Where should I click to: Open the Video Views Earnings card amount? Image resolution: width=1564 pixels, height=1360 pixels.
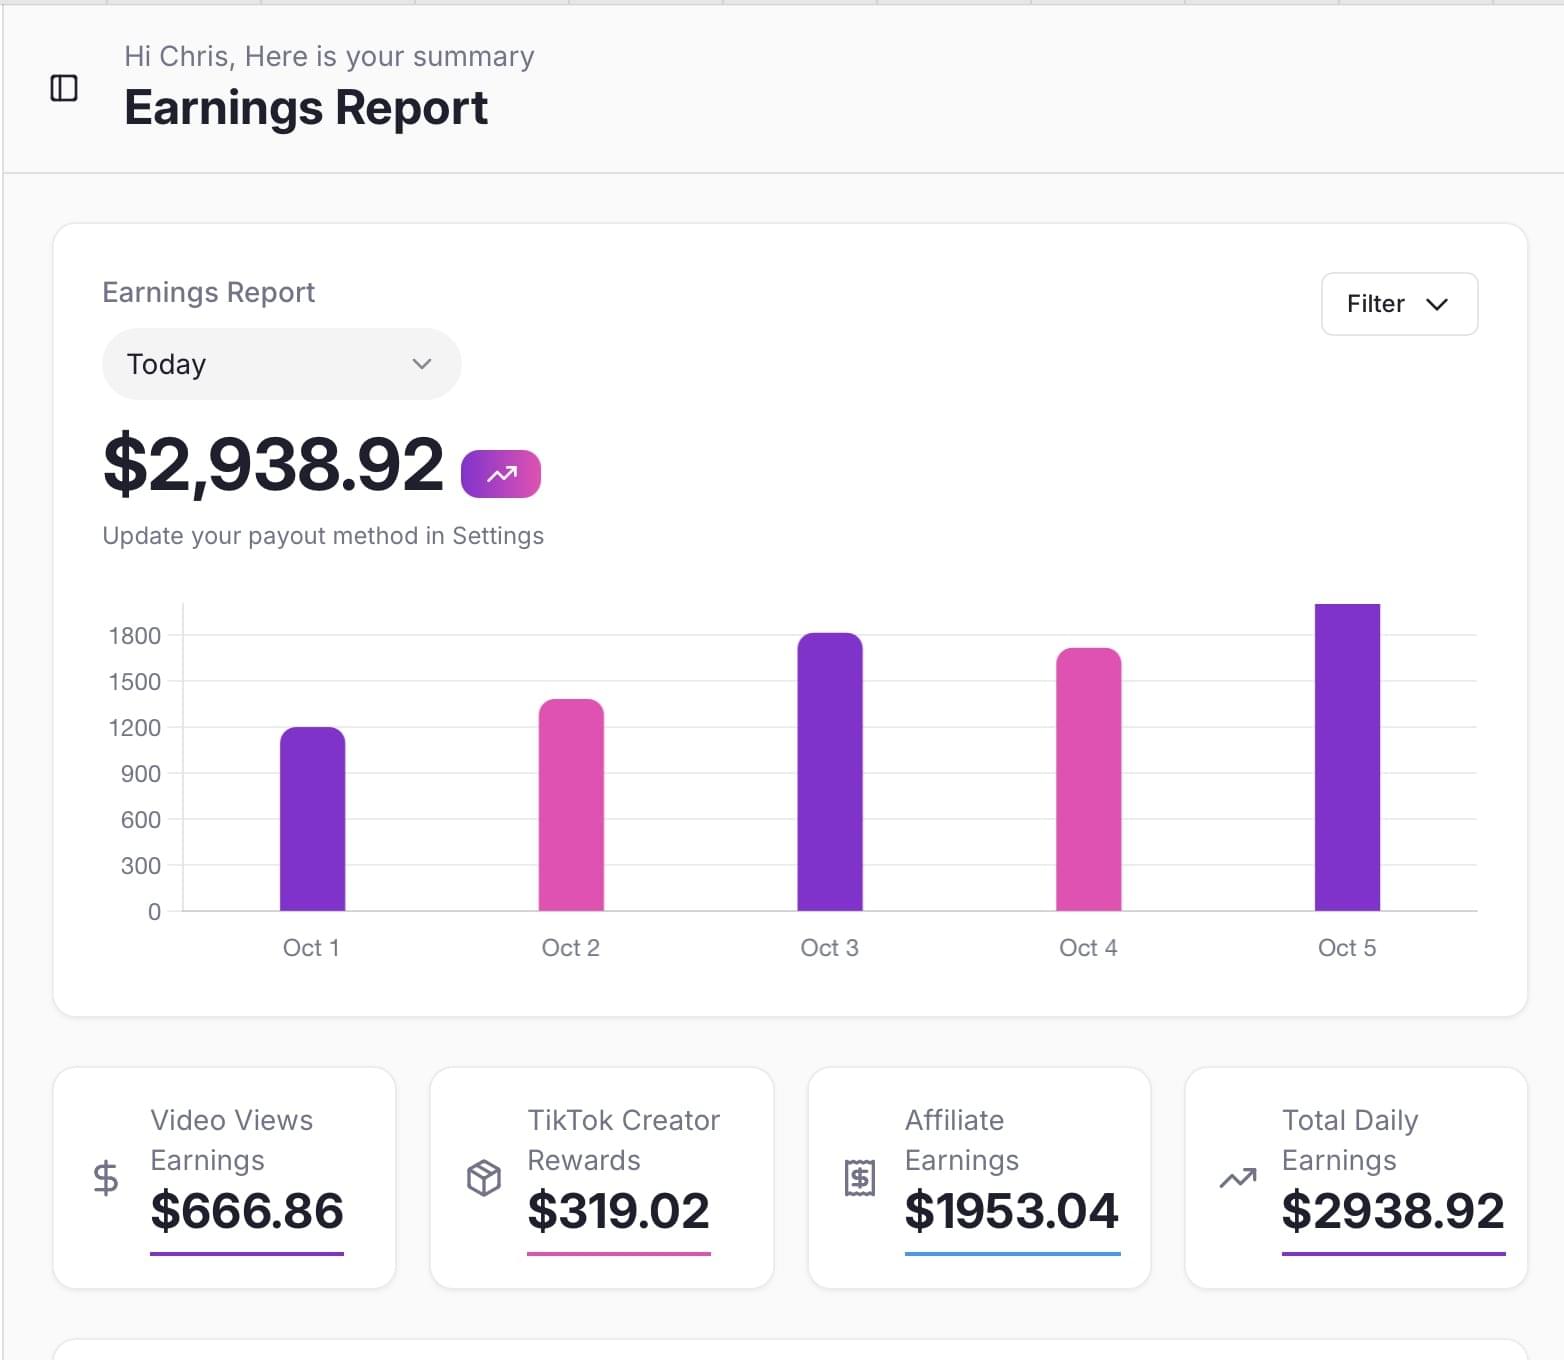247,1211
